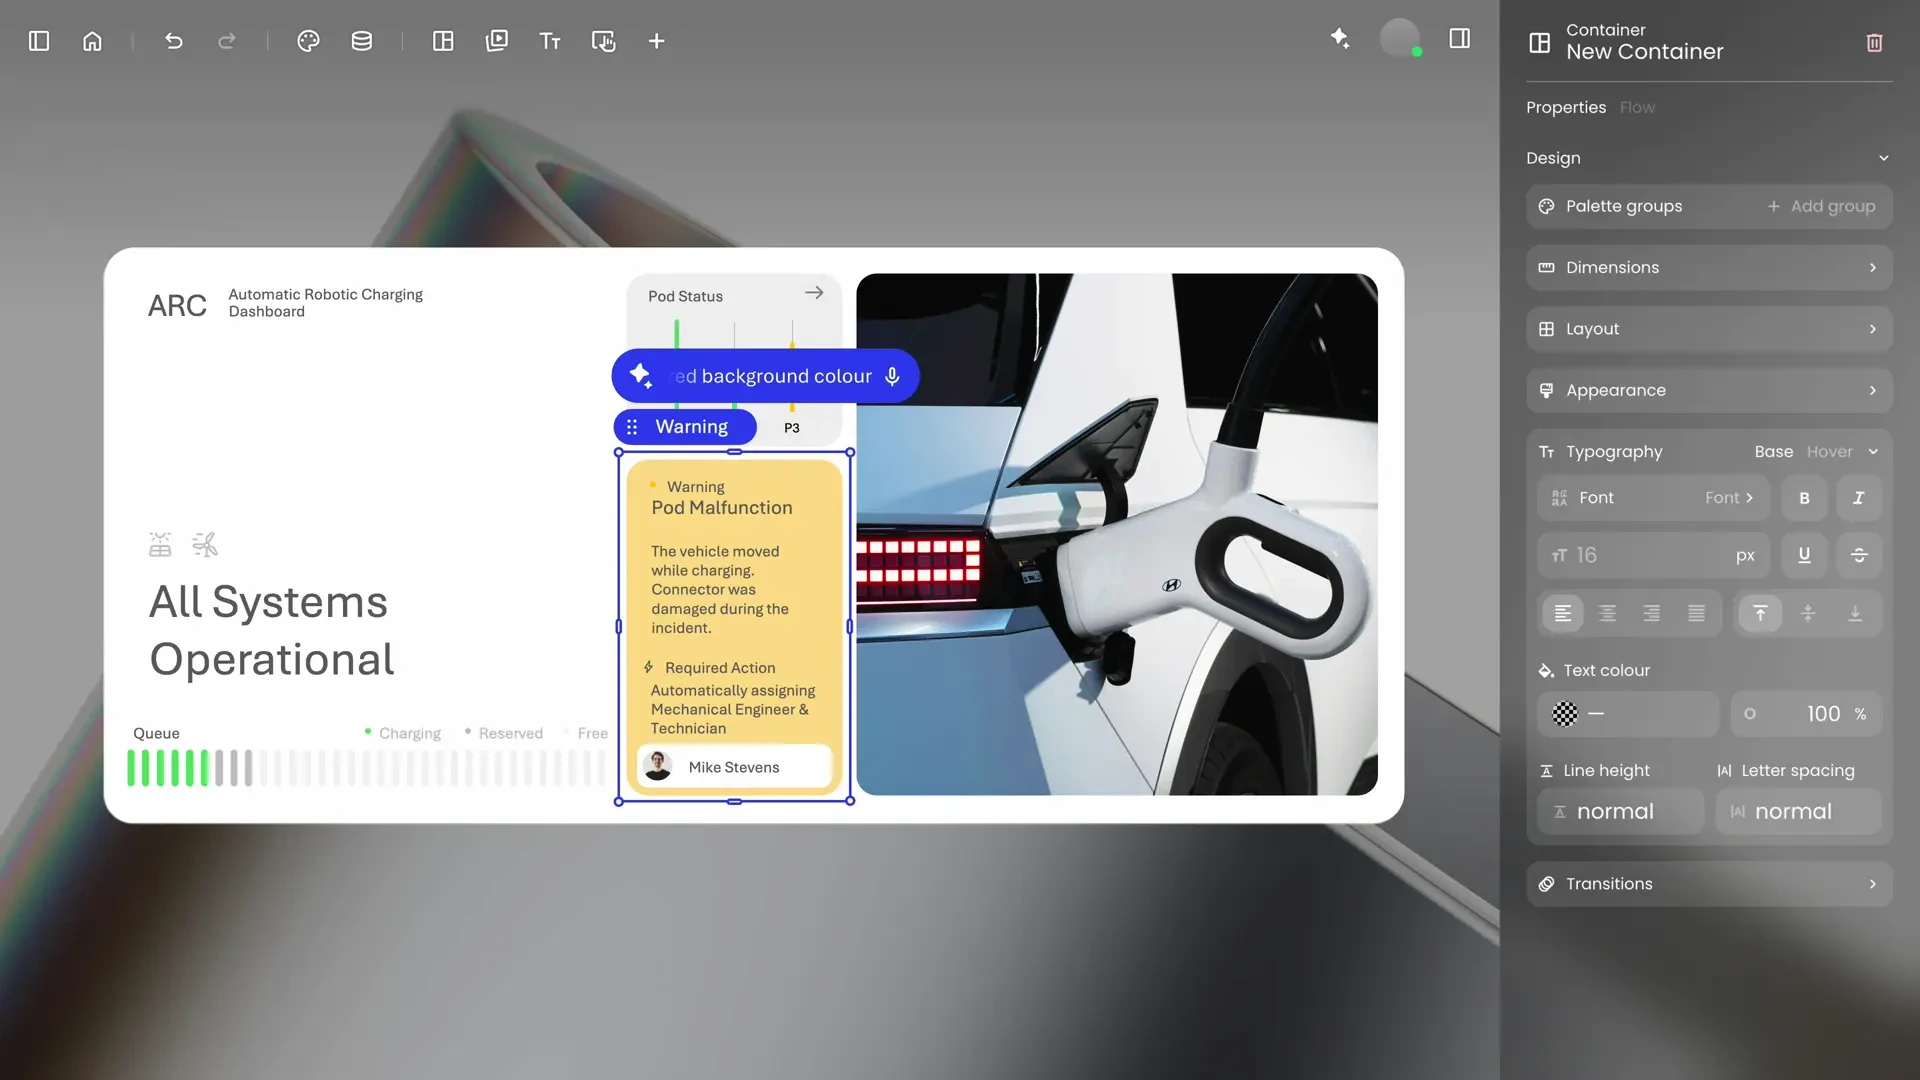Switch to the Flow tab
This screenshot has height=1080, width=1920.
1637,107
